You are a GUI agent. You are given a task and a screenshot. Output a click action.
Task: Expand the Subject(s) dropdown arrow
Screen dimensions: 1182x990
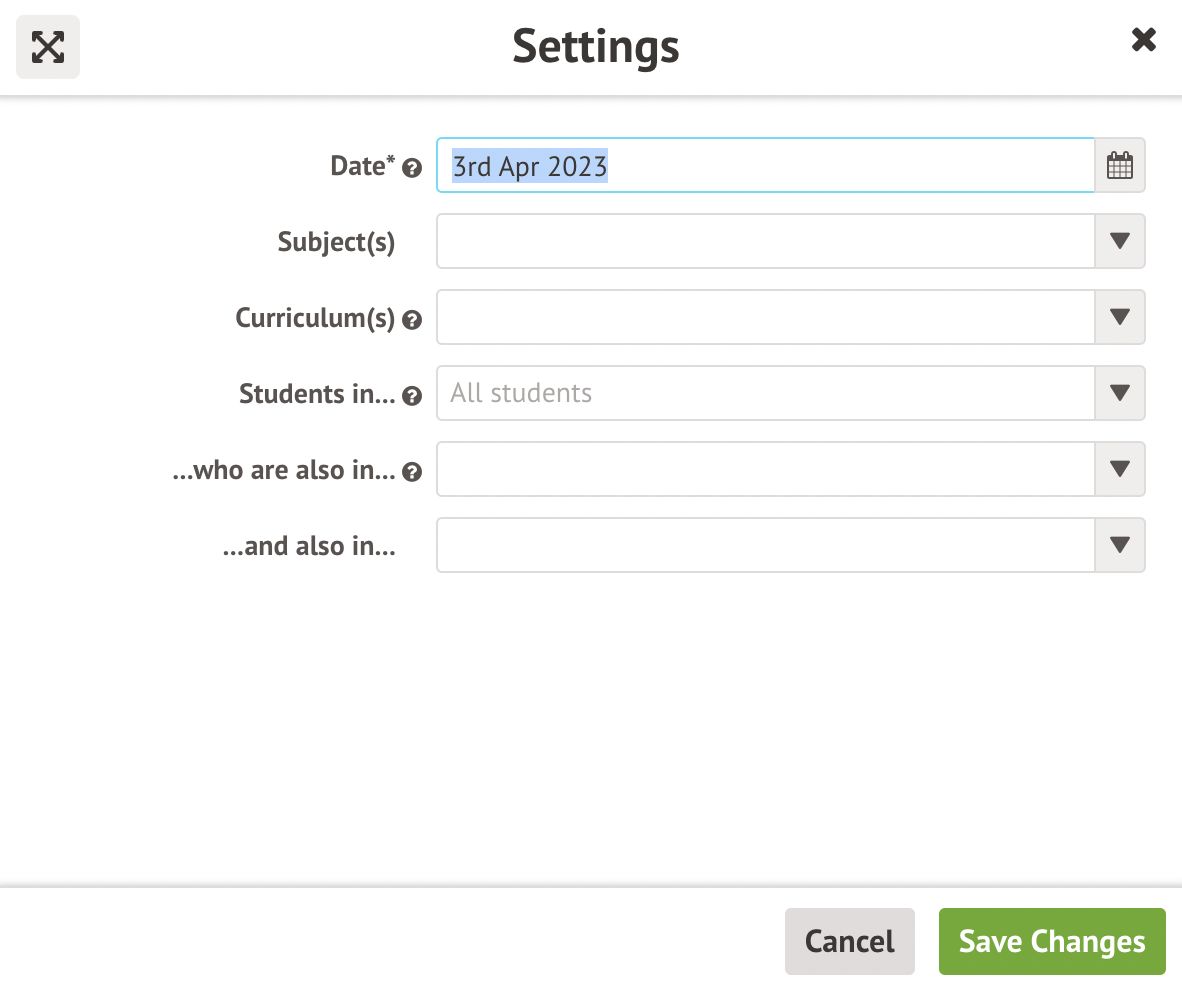coord(1120,241)
